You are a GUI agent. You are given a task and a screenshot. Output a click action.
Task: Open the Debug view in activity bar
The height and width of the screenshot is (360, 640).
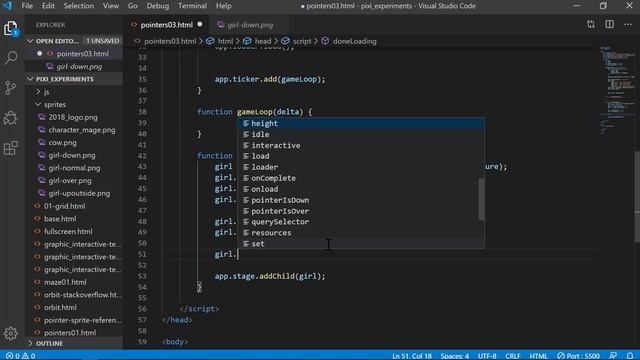(x=11, y=118)
